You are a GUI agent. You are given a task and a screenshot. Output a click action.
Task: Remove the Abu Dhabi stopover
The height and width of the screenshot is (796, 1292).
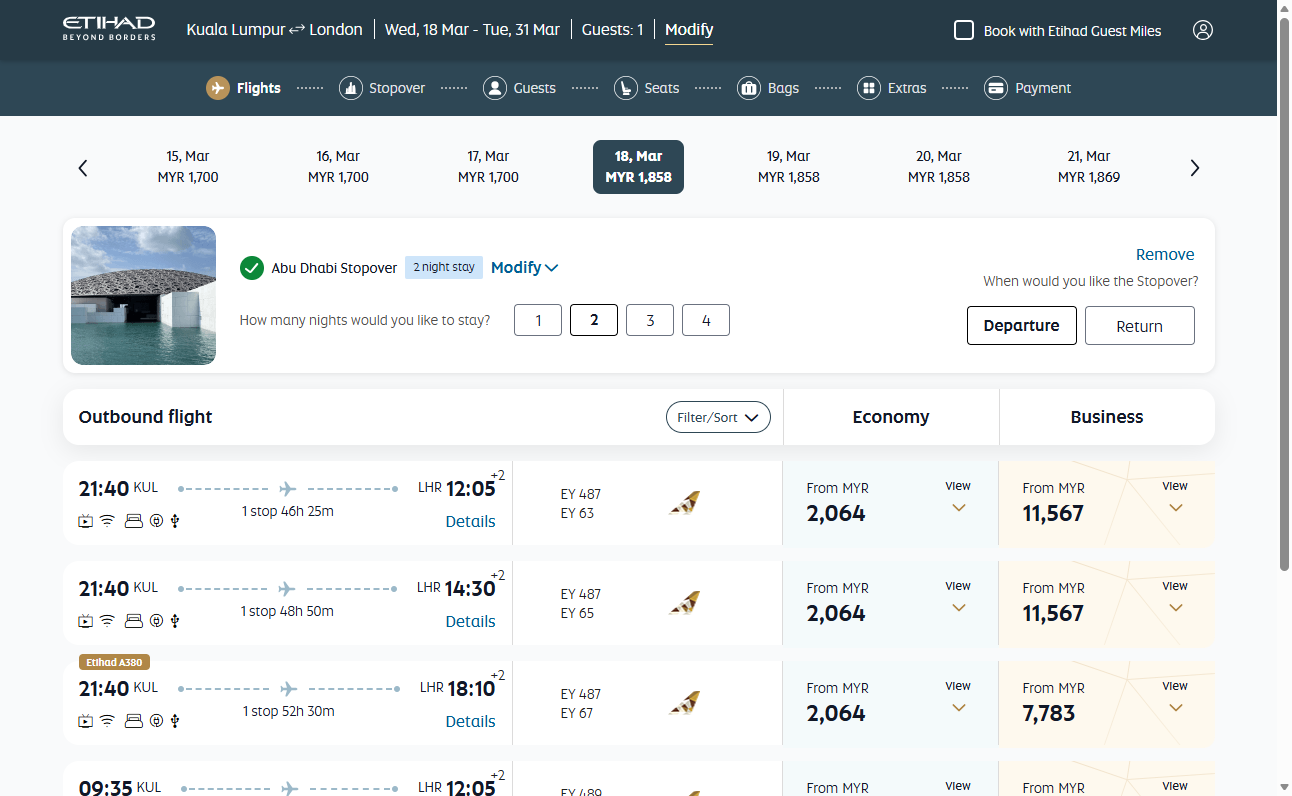tap(1165, 254)
